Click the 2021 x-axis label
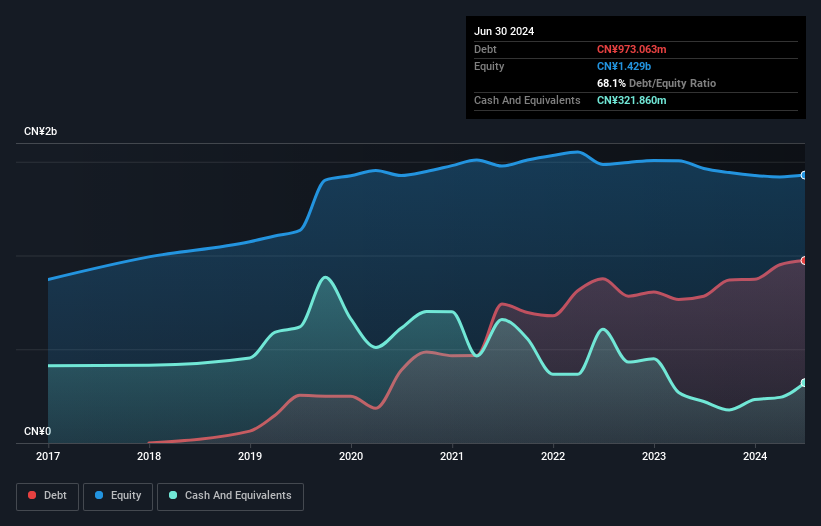The height and width of the screenshot is (526, 821). pos(452,456)
